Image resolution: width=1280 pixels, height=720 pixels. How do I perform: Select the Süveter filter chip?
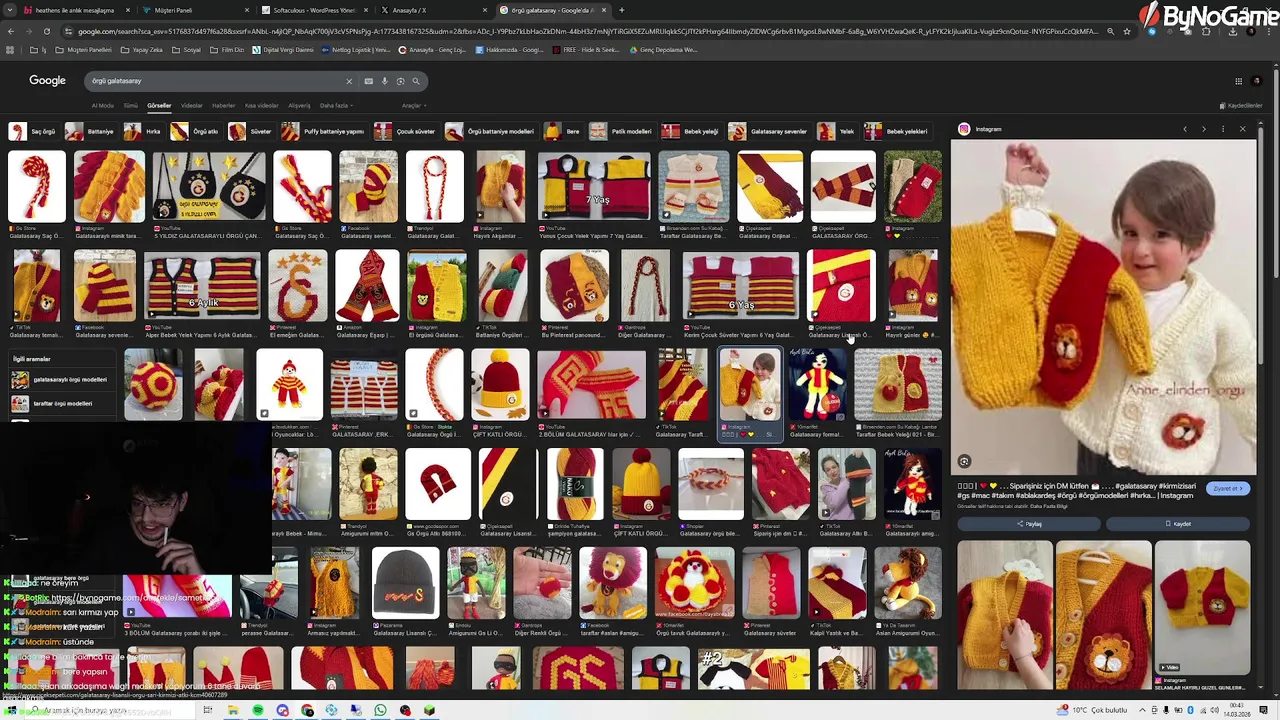coord(251,131)
